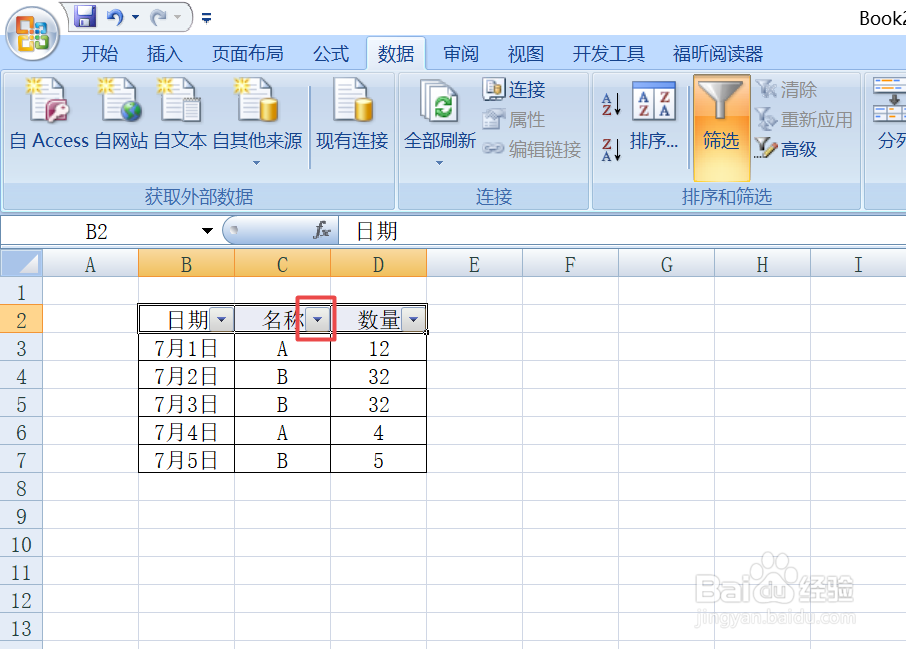
Task: Sort descending Z to A
Action: [611, 149]
